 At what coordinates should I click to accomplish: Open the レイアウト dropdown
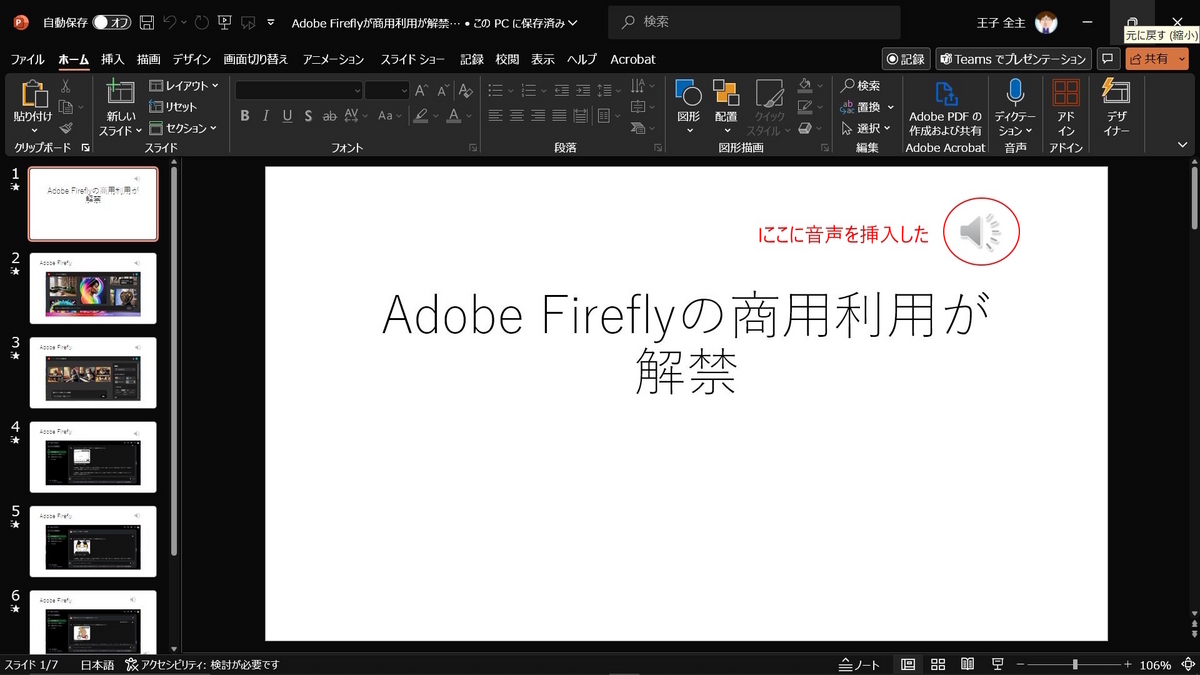pyautogui.click(x=184, y=86)
